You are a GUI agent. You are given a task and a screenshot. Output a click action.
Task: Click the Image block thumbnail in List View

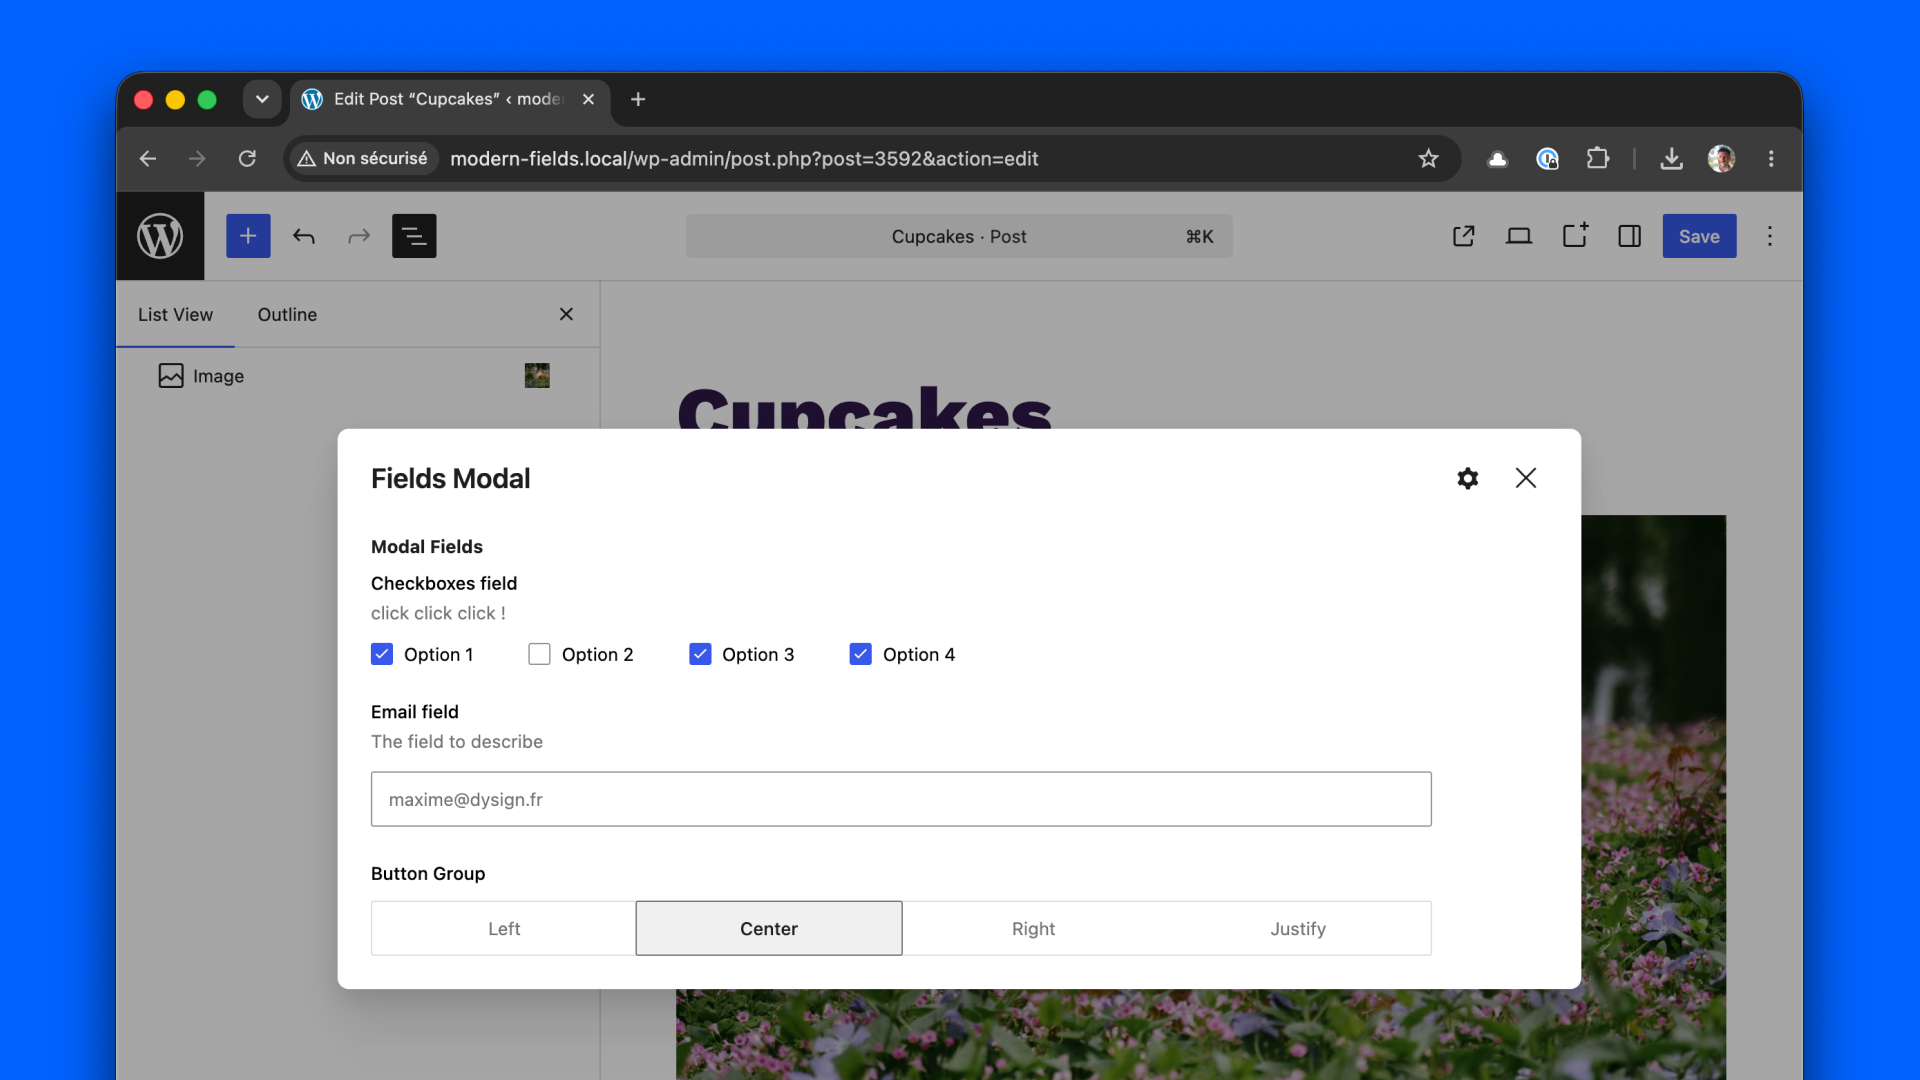tap(537, 376)
